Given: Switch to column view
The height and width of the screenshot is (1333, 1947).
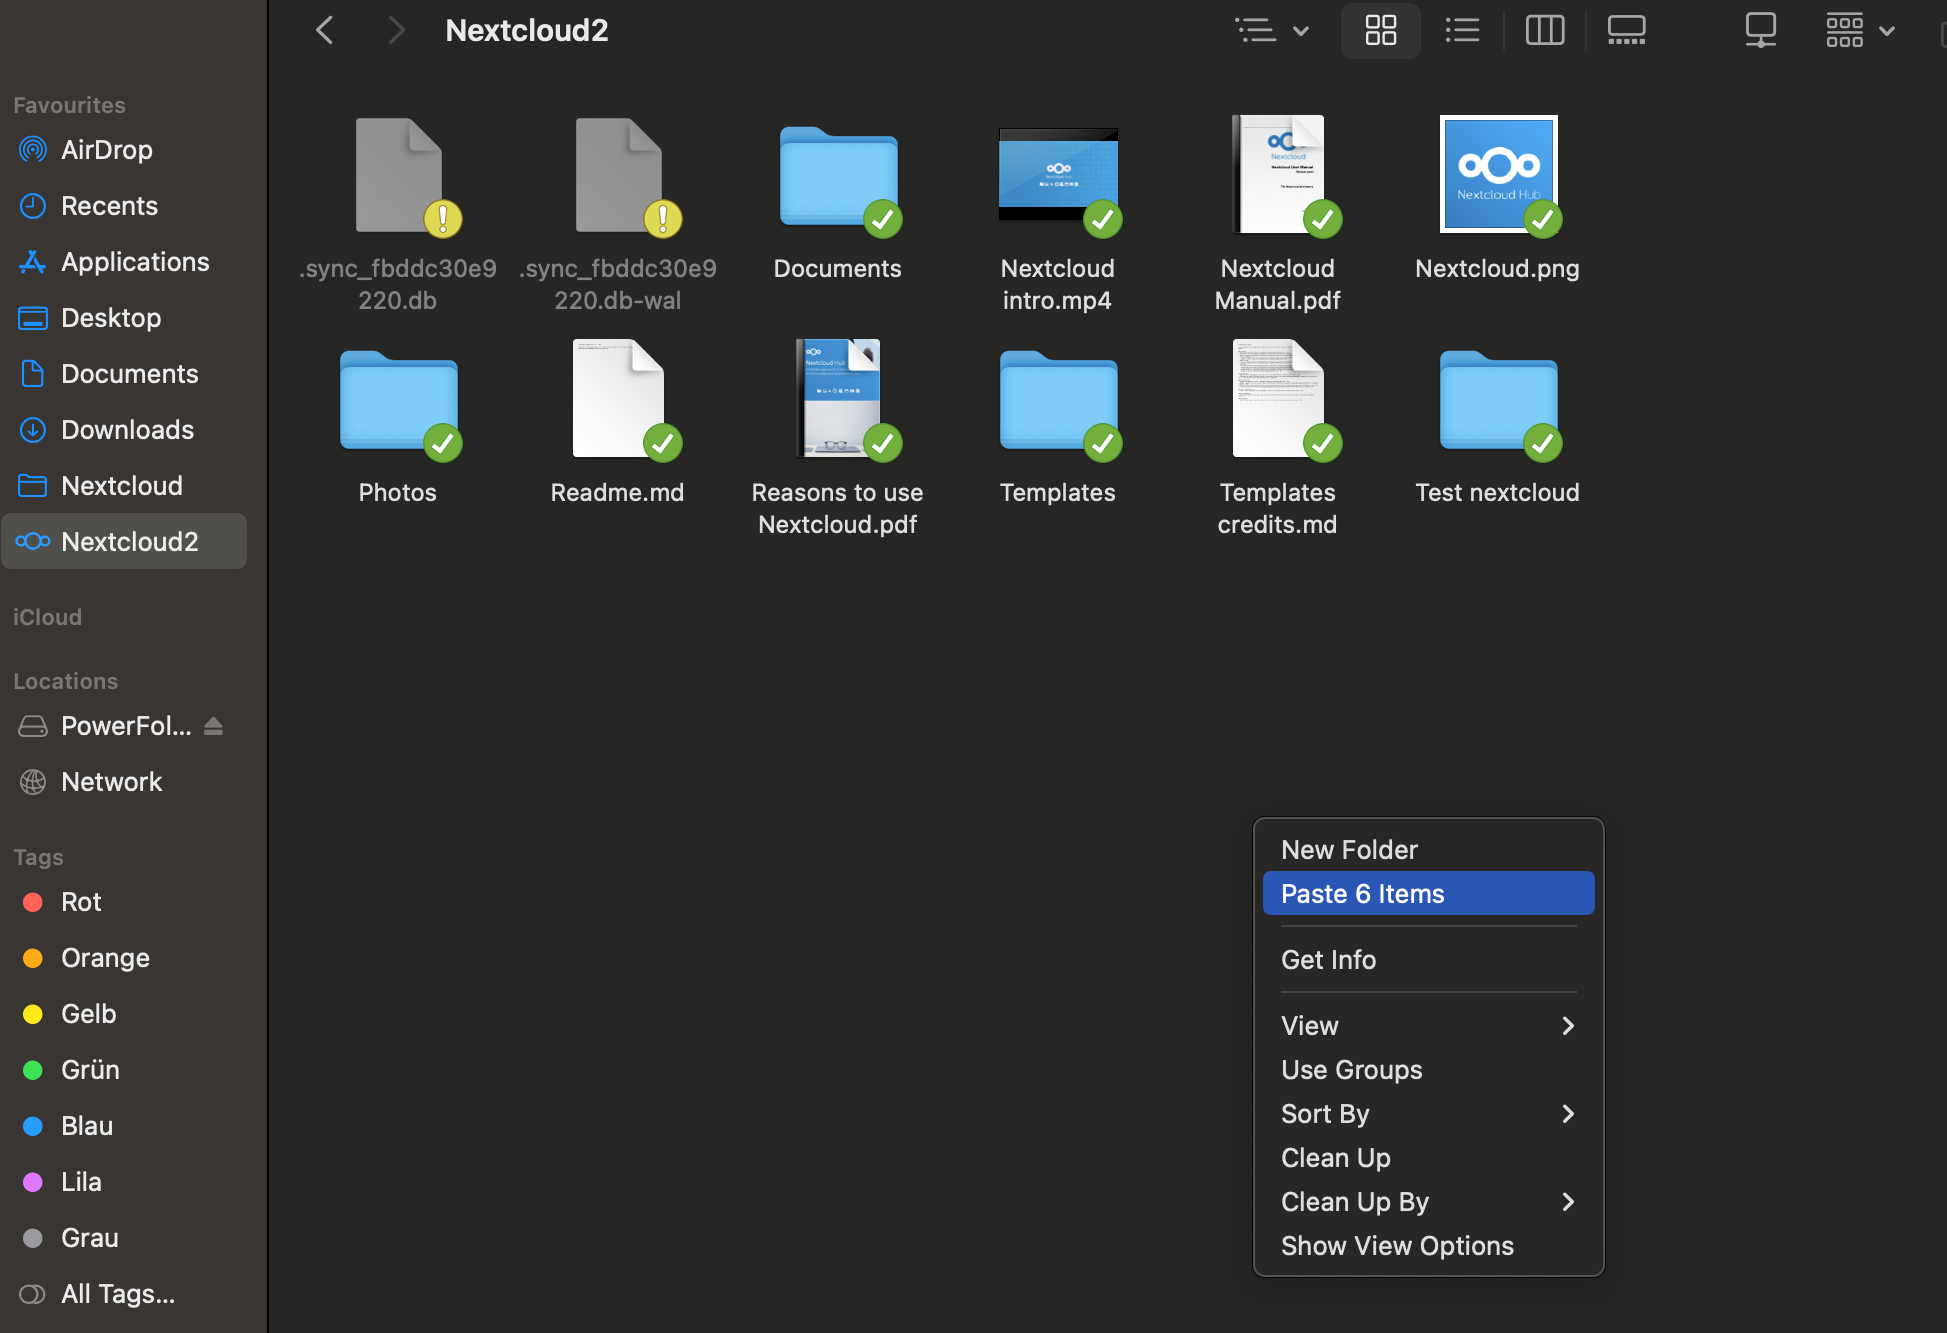Looking at the screenshot, I should (x=1544, y=30).
